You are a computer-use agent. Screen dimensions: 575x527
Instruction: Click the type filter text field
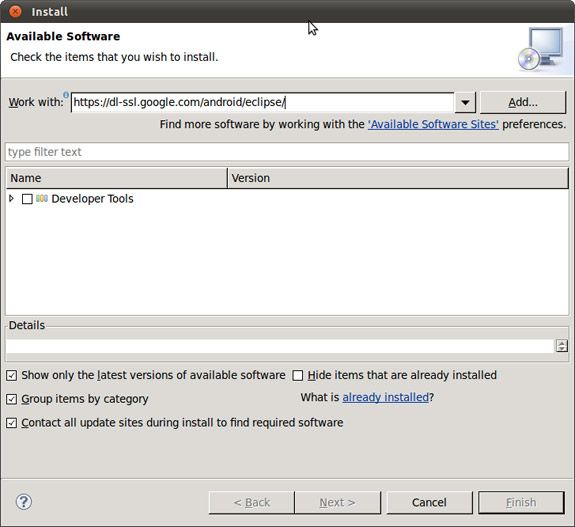point(287,152)
